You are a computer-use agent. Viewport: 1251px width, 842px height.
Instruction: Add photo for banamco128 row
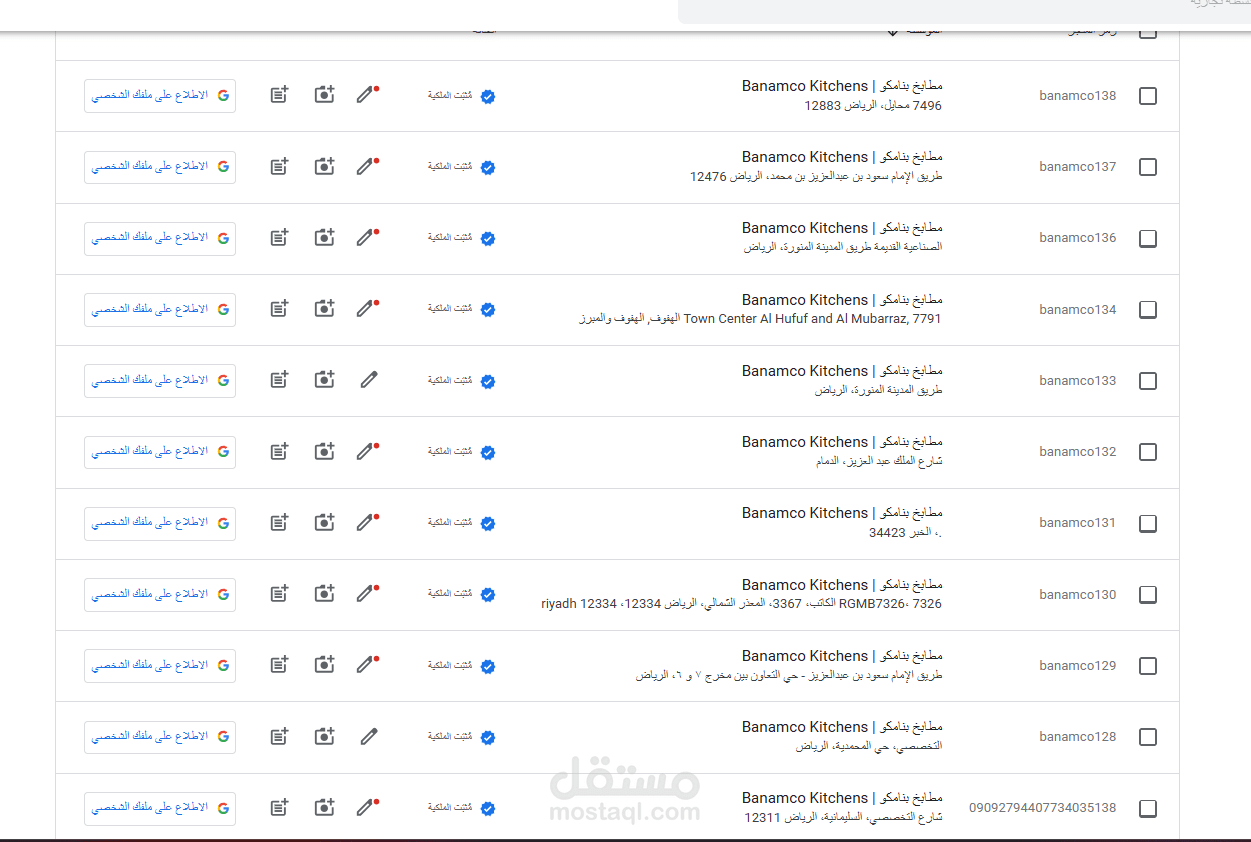(324, 737)
